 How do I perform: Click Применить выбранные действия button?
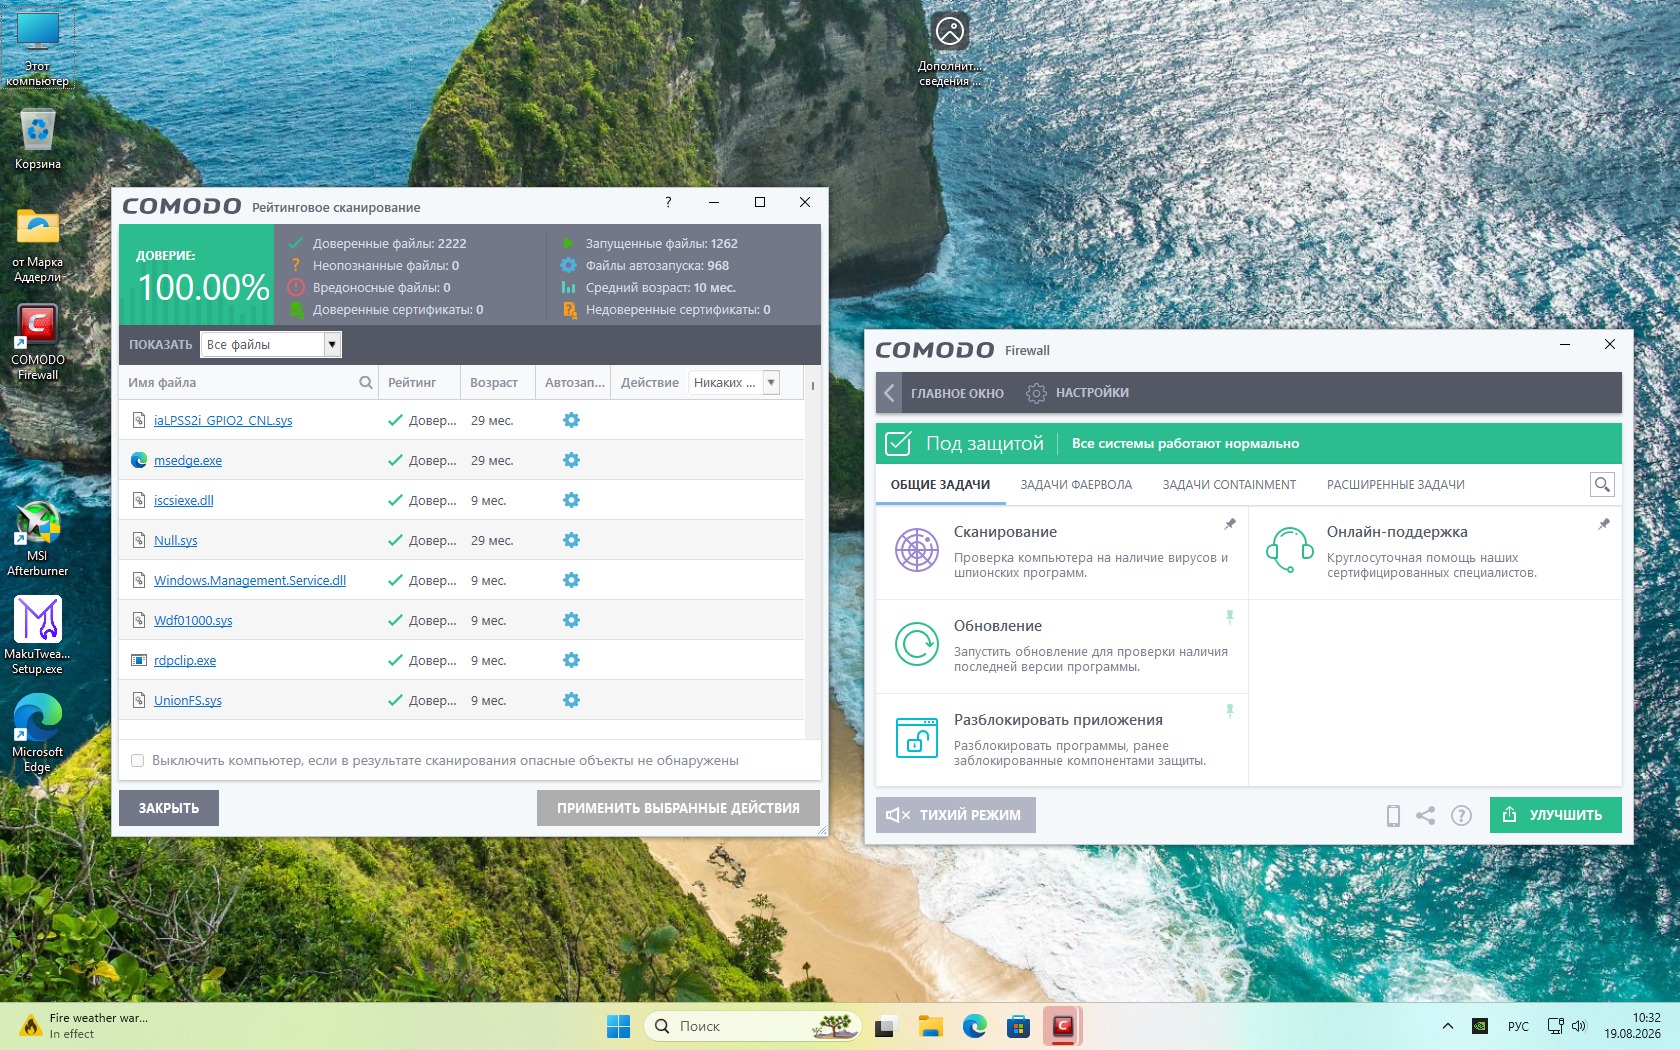coord(678,808)
